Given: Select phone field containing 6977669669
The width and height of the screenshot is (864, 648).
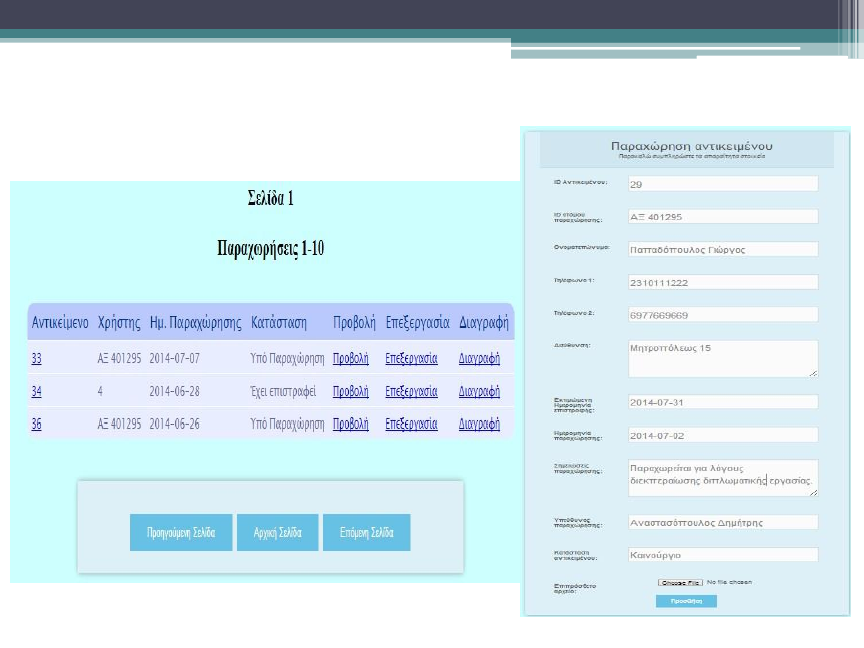Looking at the screenshot, I should click(x=722, y=315).
